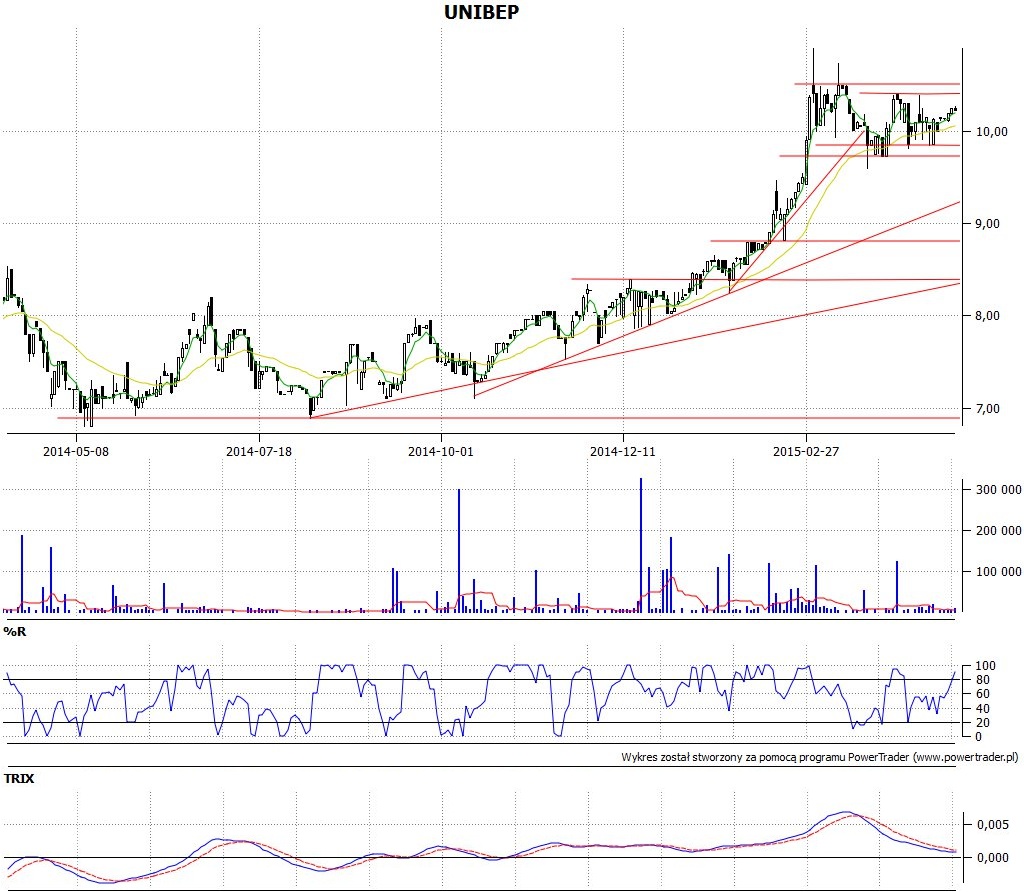Click the 10,00 price axis label
Viewport: 1024px width, 892px height.
tap(992, 132)
